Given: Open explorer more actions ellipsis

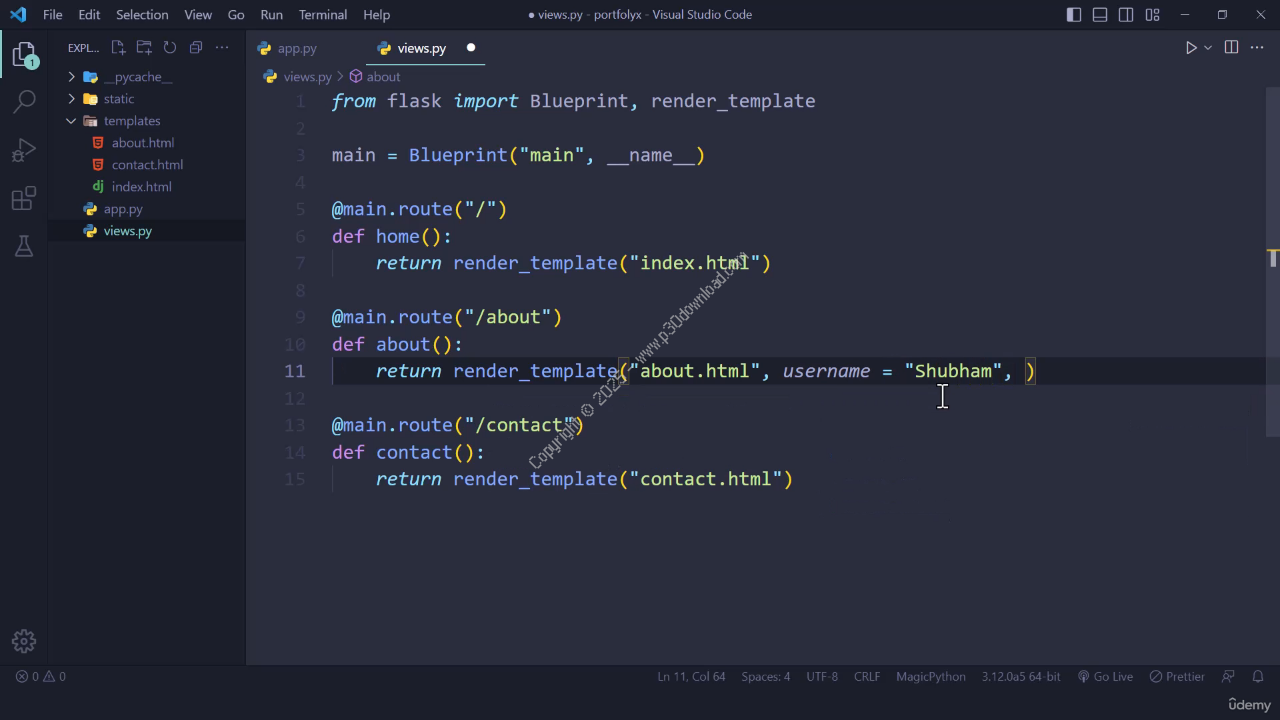Looking at the screenshot, I should click(222, 48).
